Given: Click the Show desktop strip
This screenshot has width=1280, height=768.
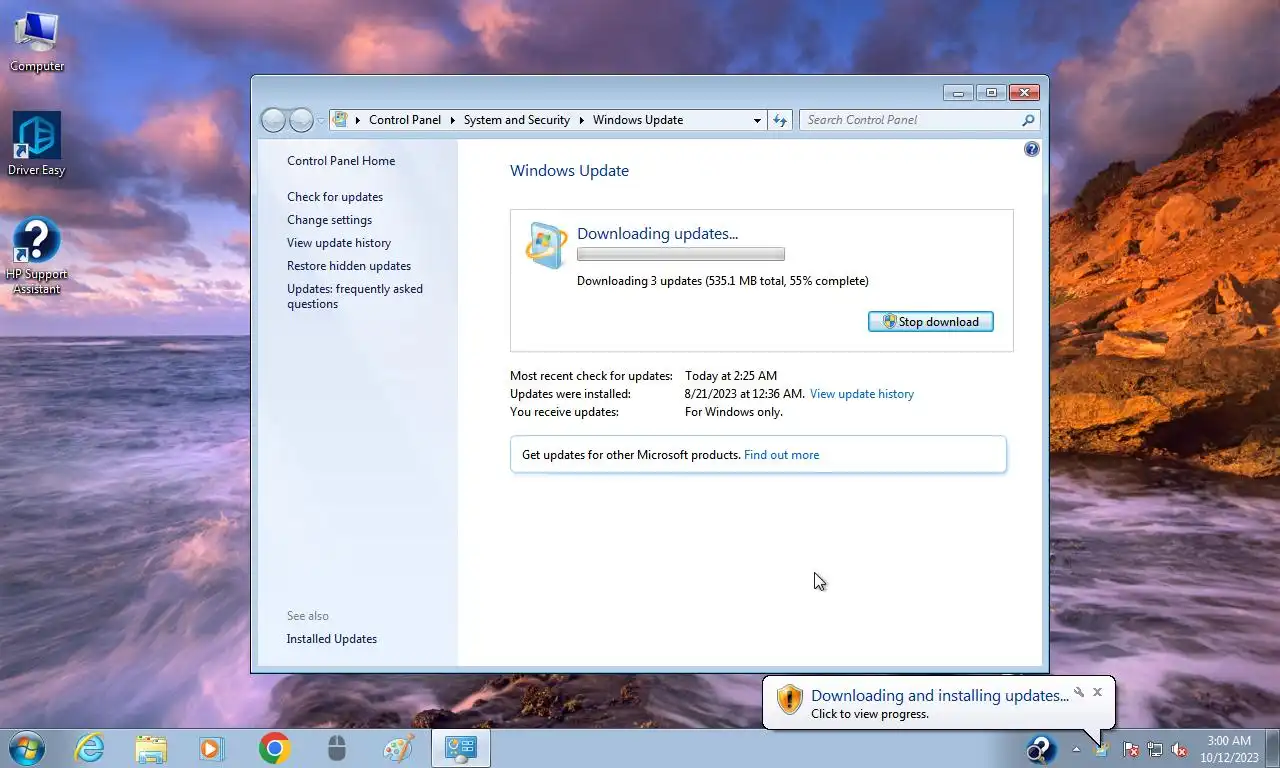Looking at the screenshot, I should click(1272, 749).
